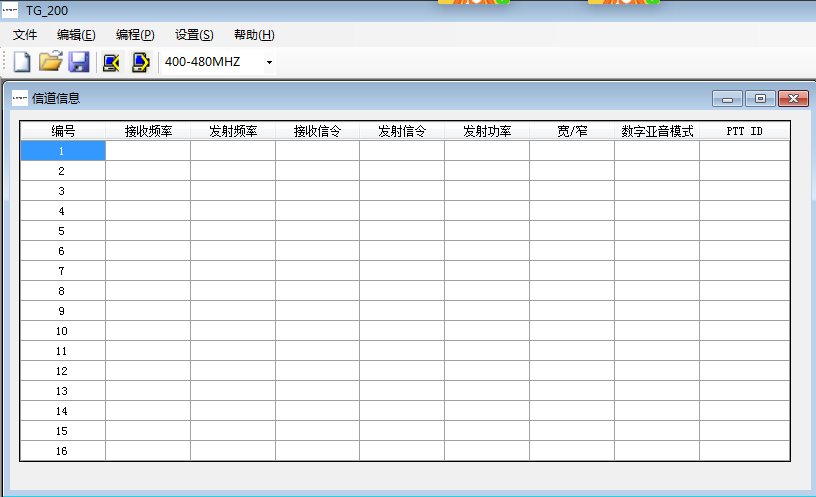
Task: Maximize the 信道信息 child window
Action: [x=760, y=98]
